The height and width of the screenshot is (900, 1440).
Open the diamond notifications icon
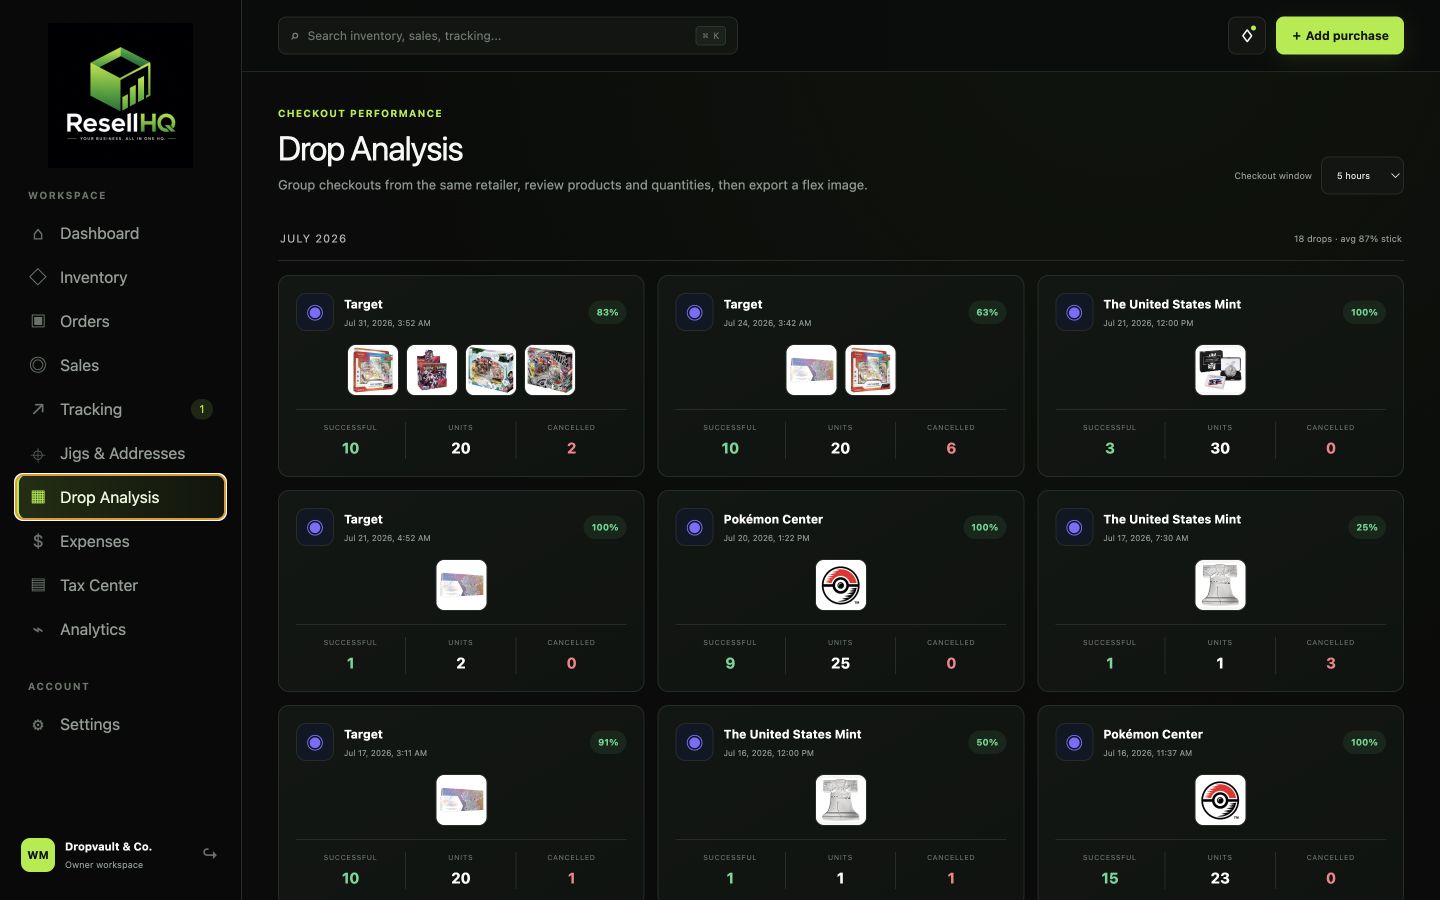coord(1247,36)
